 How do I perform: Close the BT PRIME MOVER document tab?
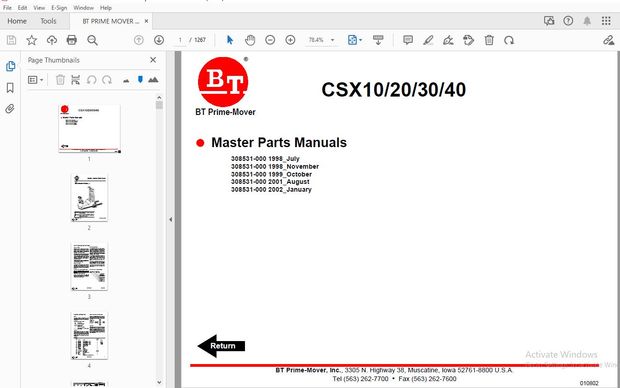(x=146, y=21)
